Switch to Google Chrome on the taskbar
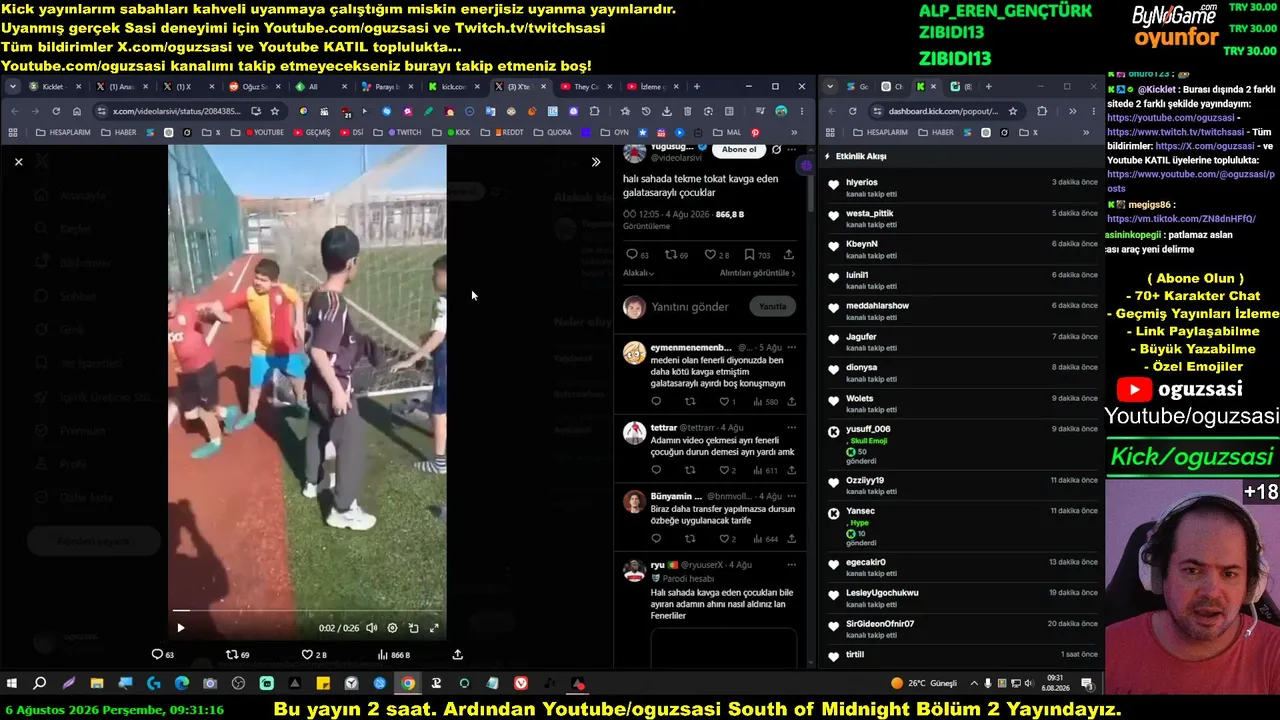 pos(408,684)
